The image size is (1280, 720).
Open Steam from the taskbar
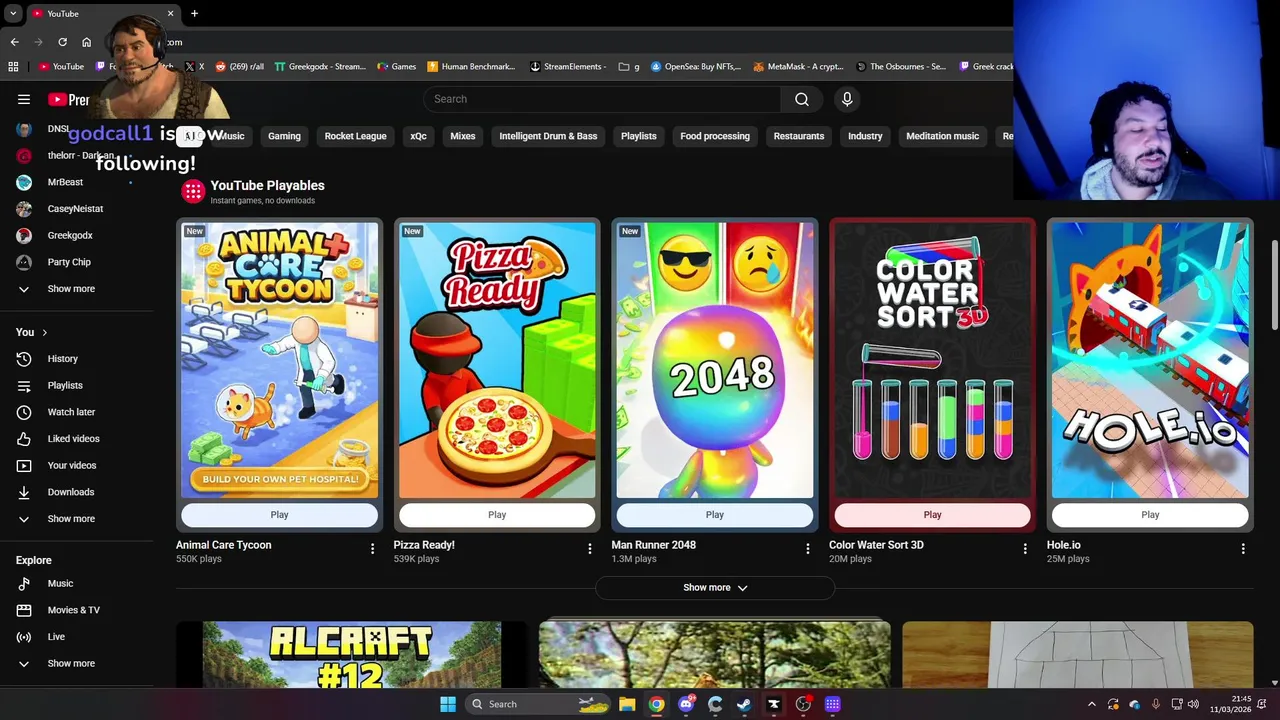(744, 704)
